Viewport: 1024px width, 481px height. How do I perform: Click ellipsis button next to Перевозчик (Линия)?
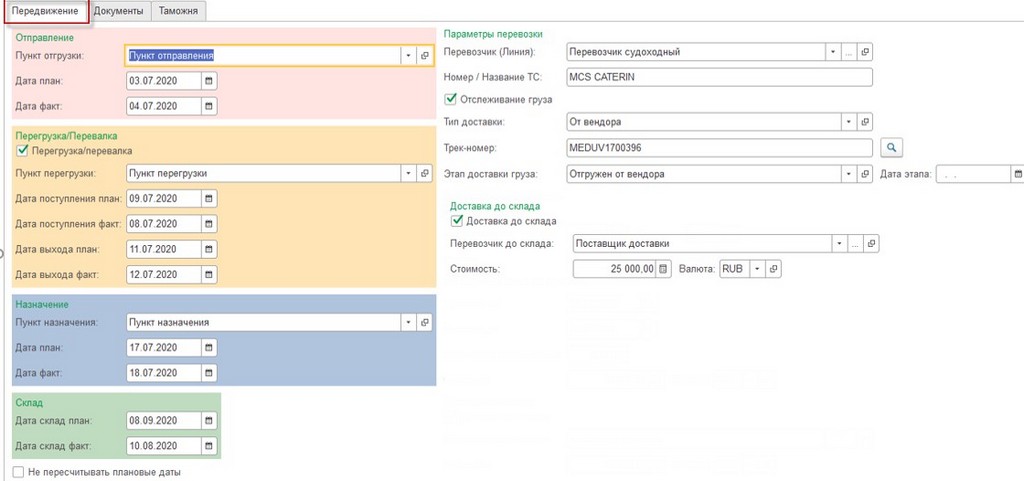(849, 52)
